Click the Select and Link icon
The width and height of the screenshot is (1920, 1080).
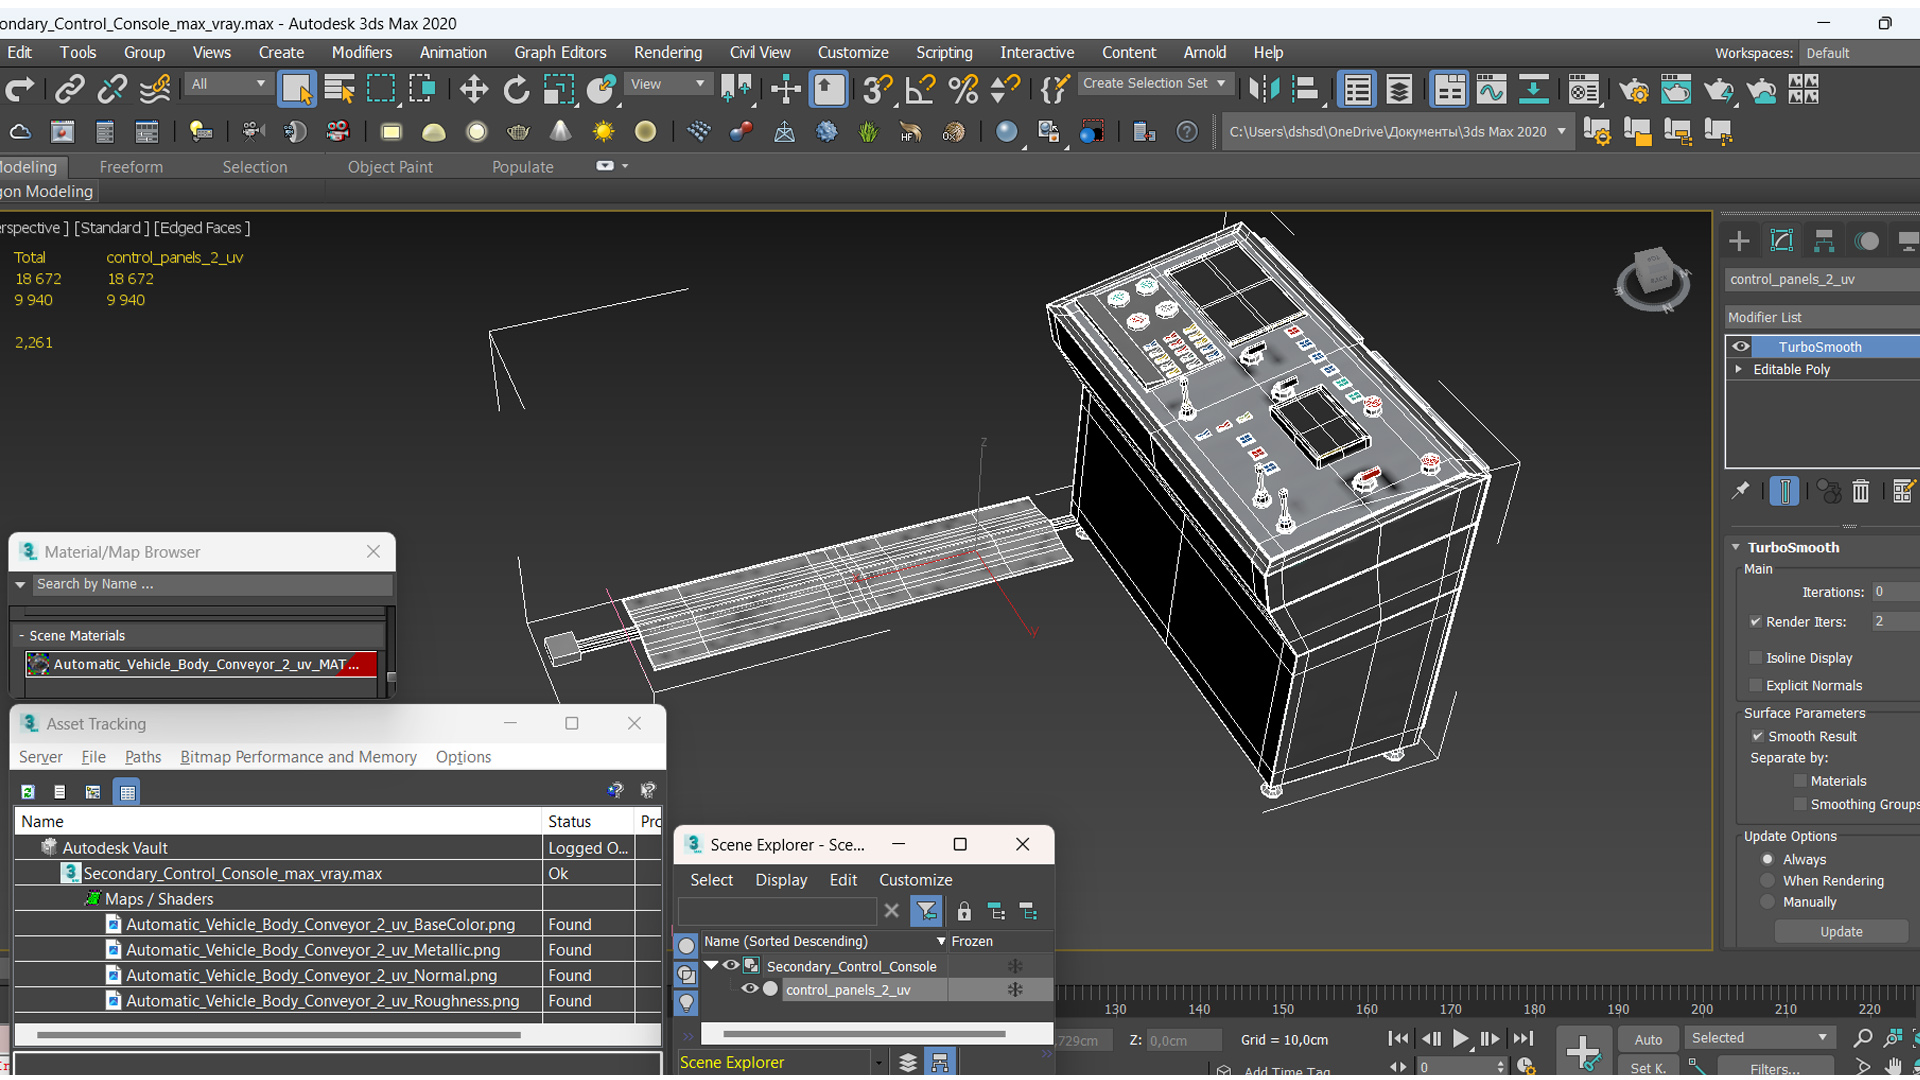[x=69, y=90]
